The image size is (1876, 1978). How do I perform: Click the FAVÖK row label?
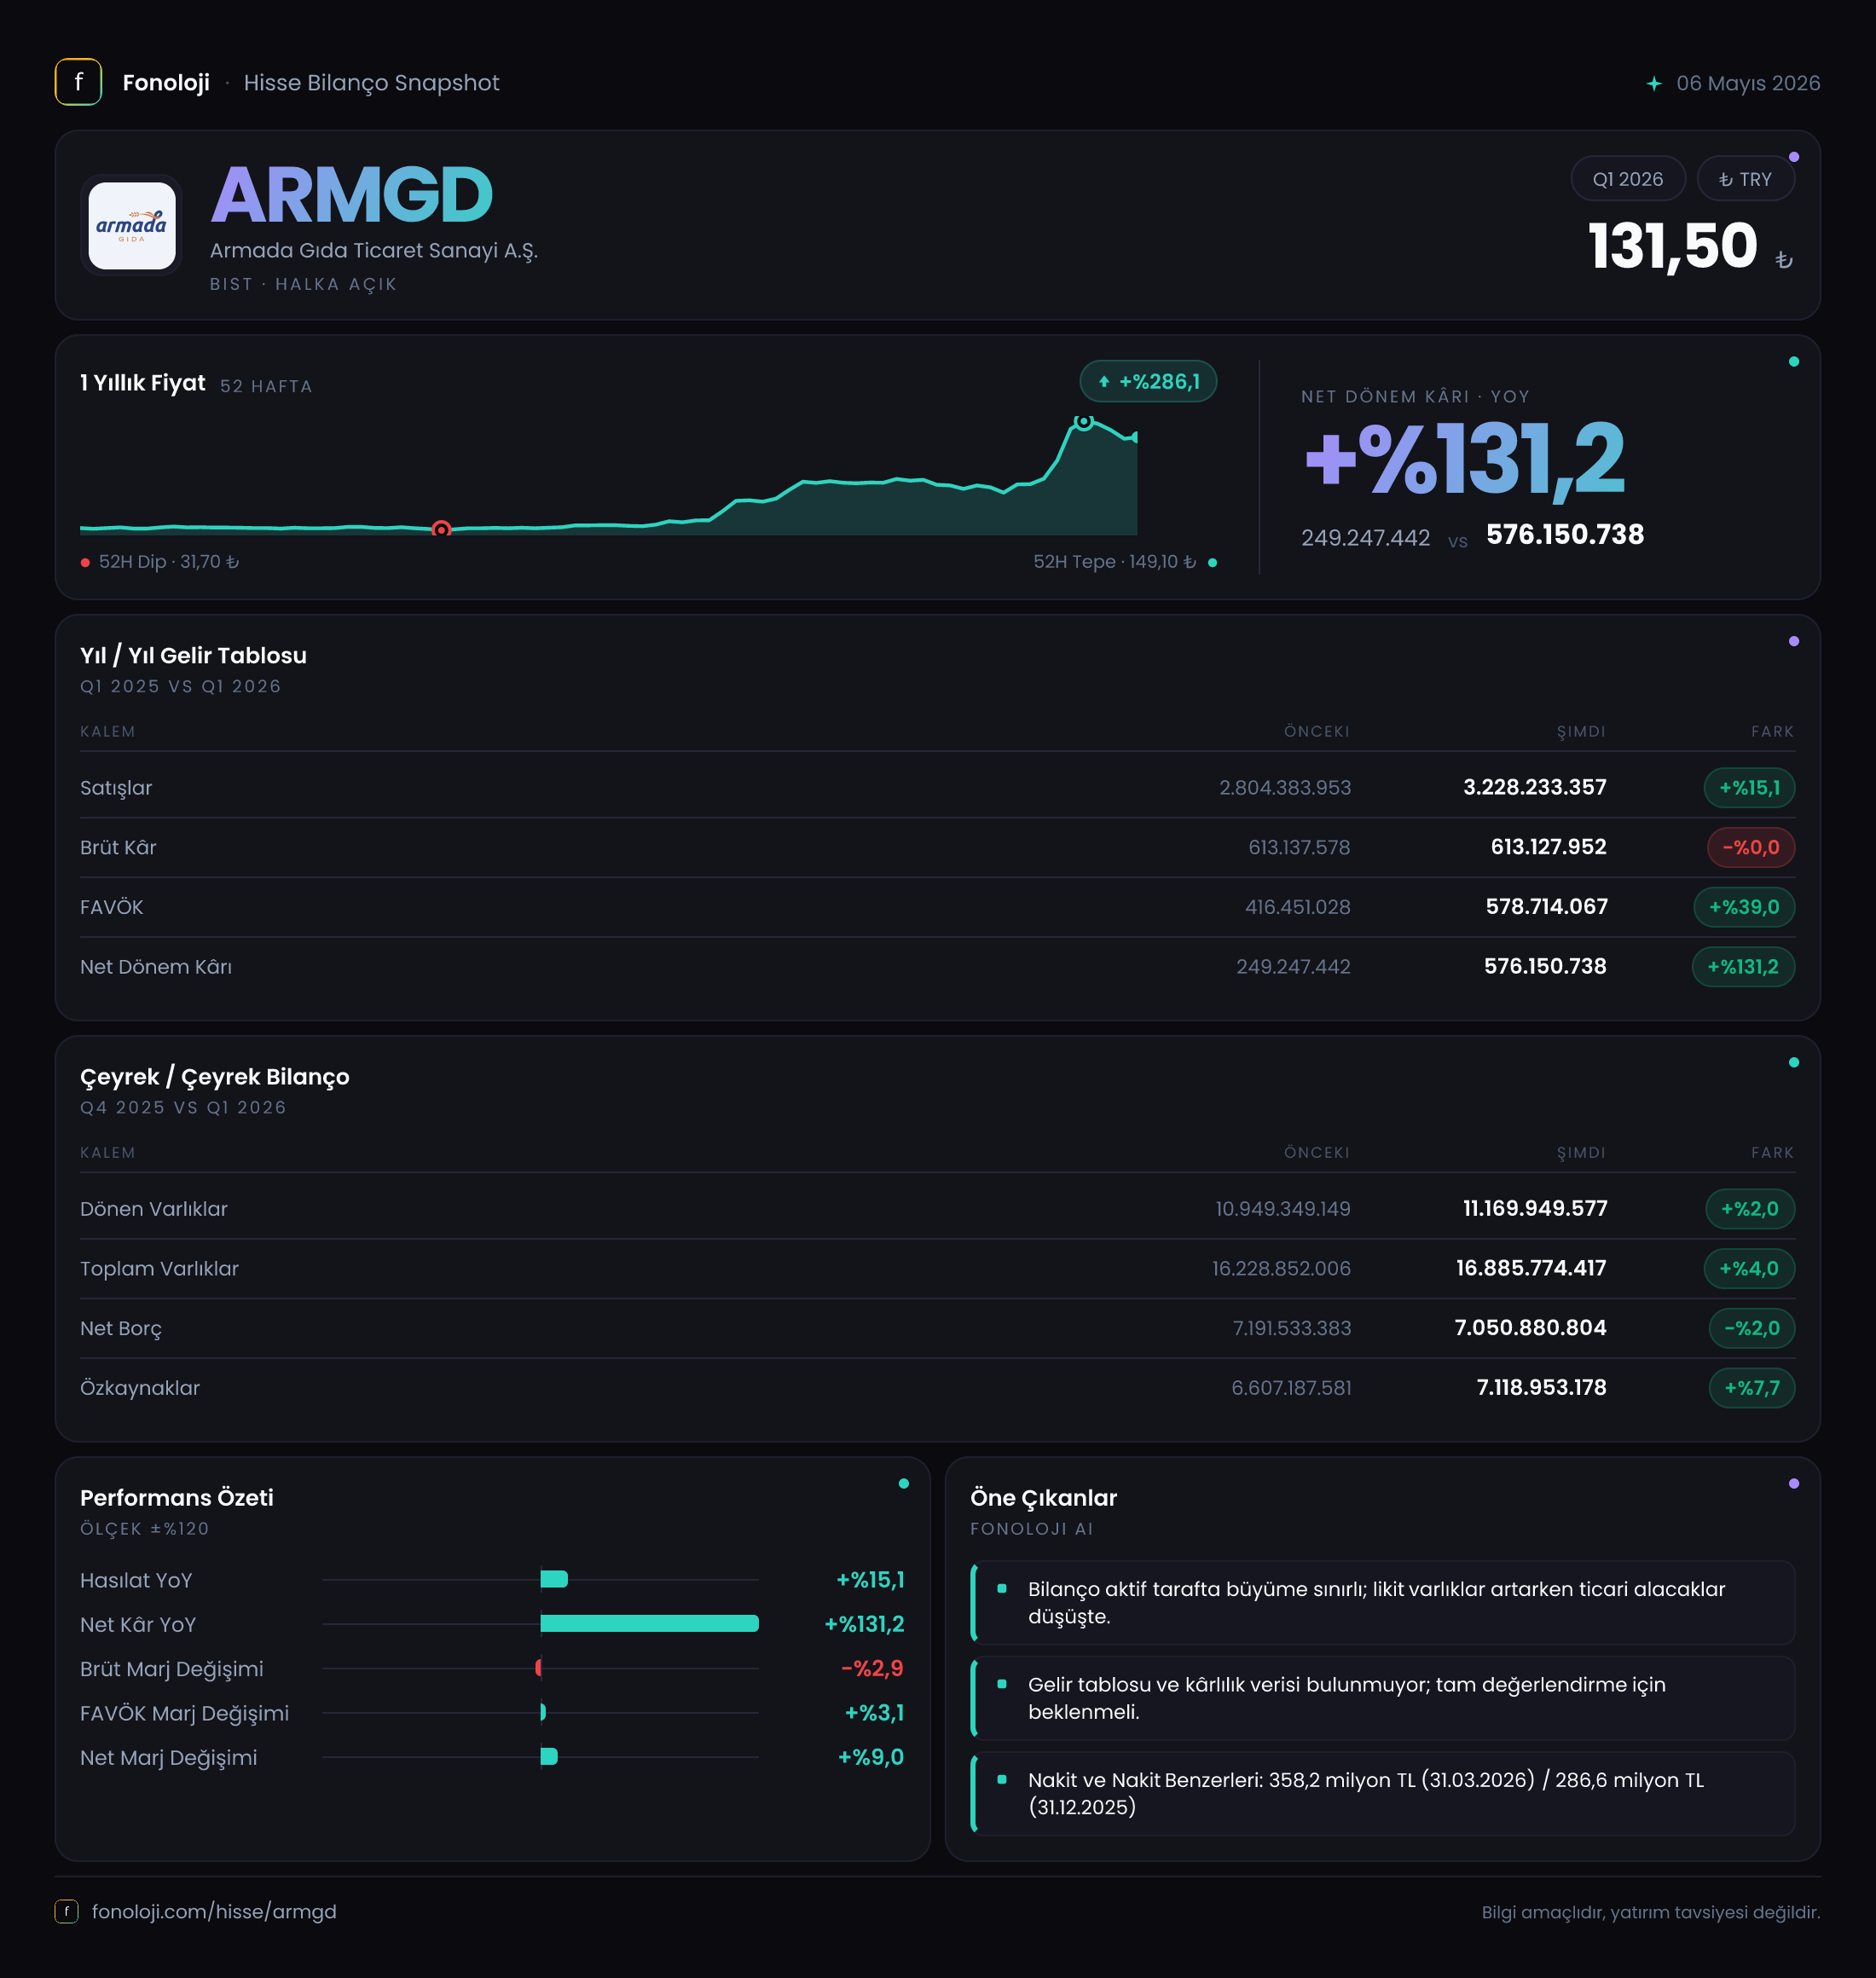coord(112,907)
